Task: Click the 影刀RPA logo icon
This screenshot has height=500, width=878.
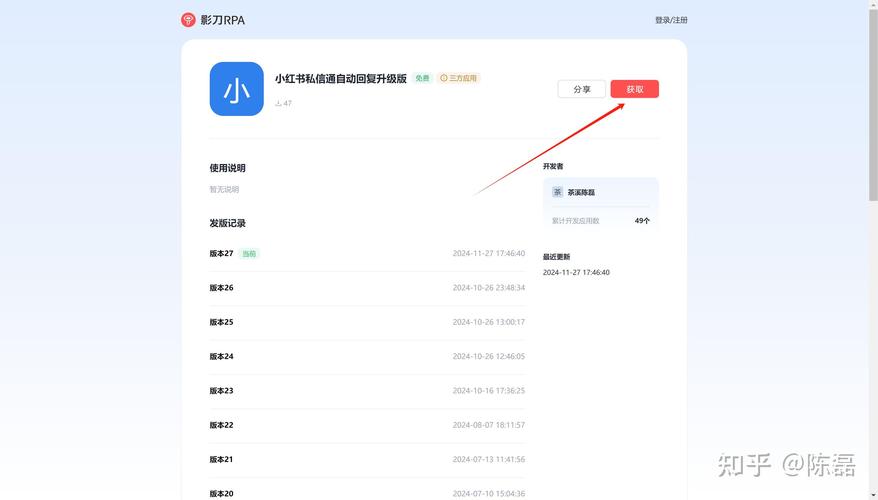Action: [188, 20]
